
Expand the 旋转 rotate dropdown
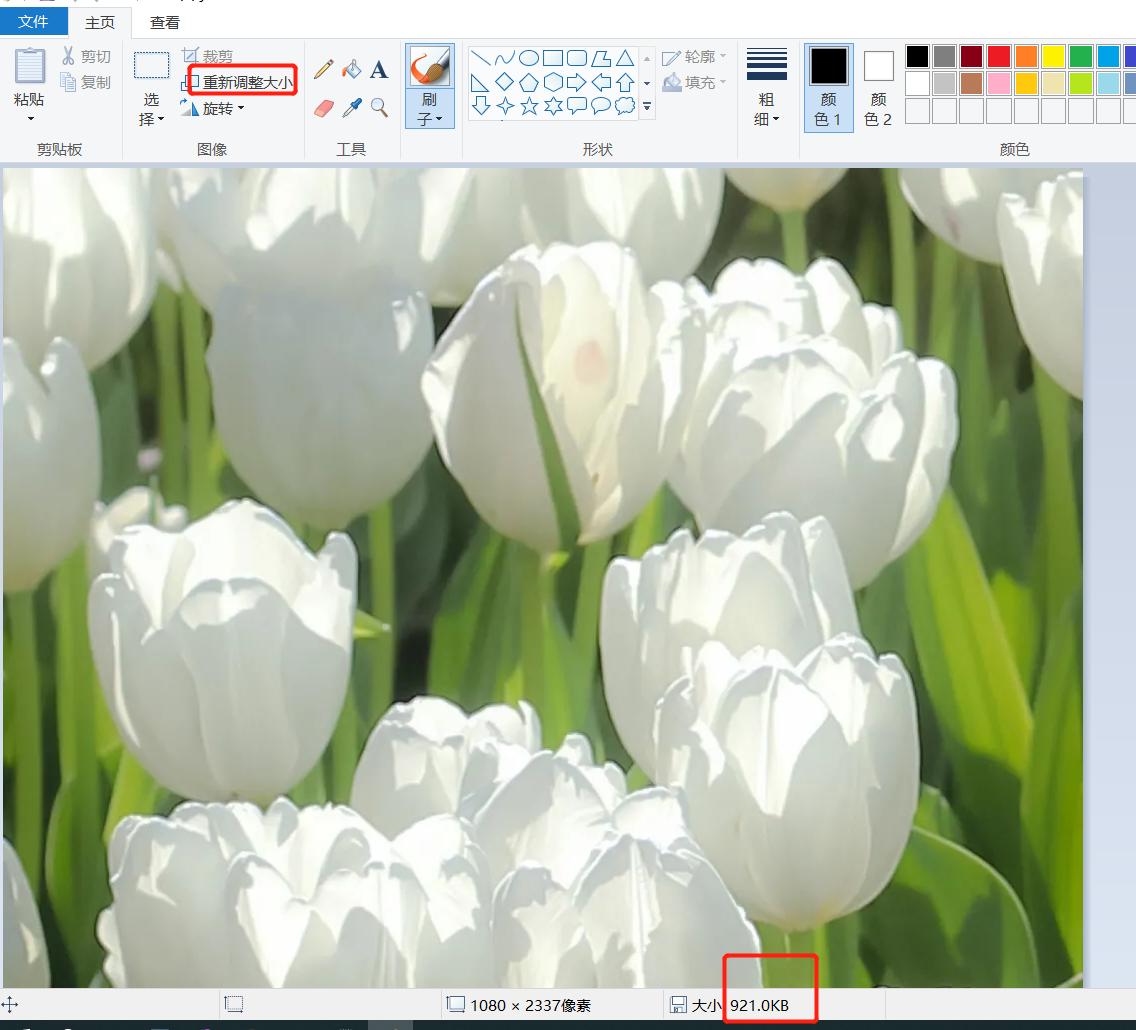click(213, 108)
